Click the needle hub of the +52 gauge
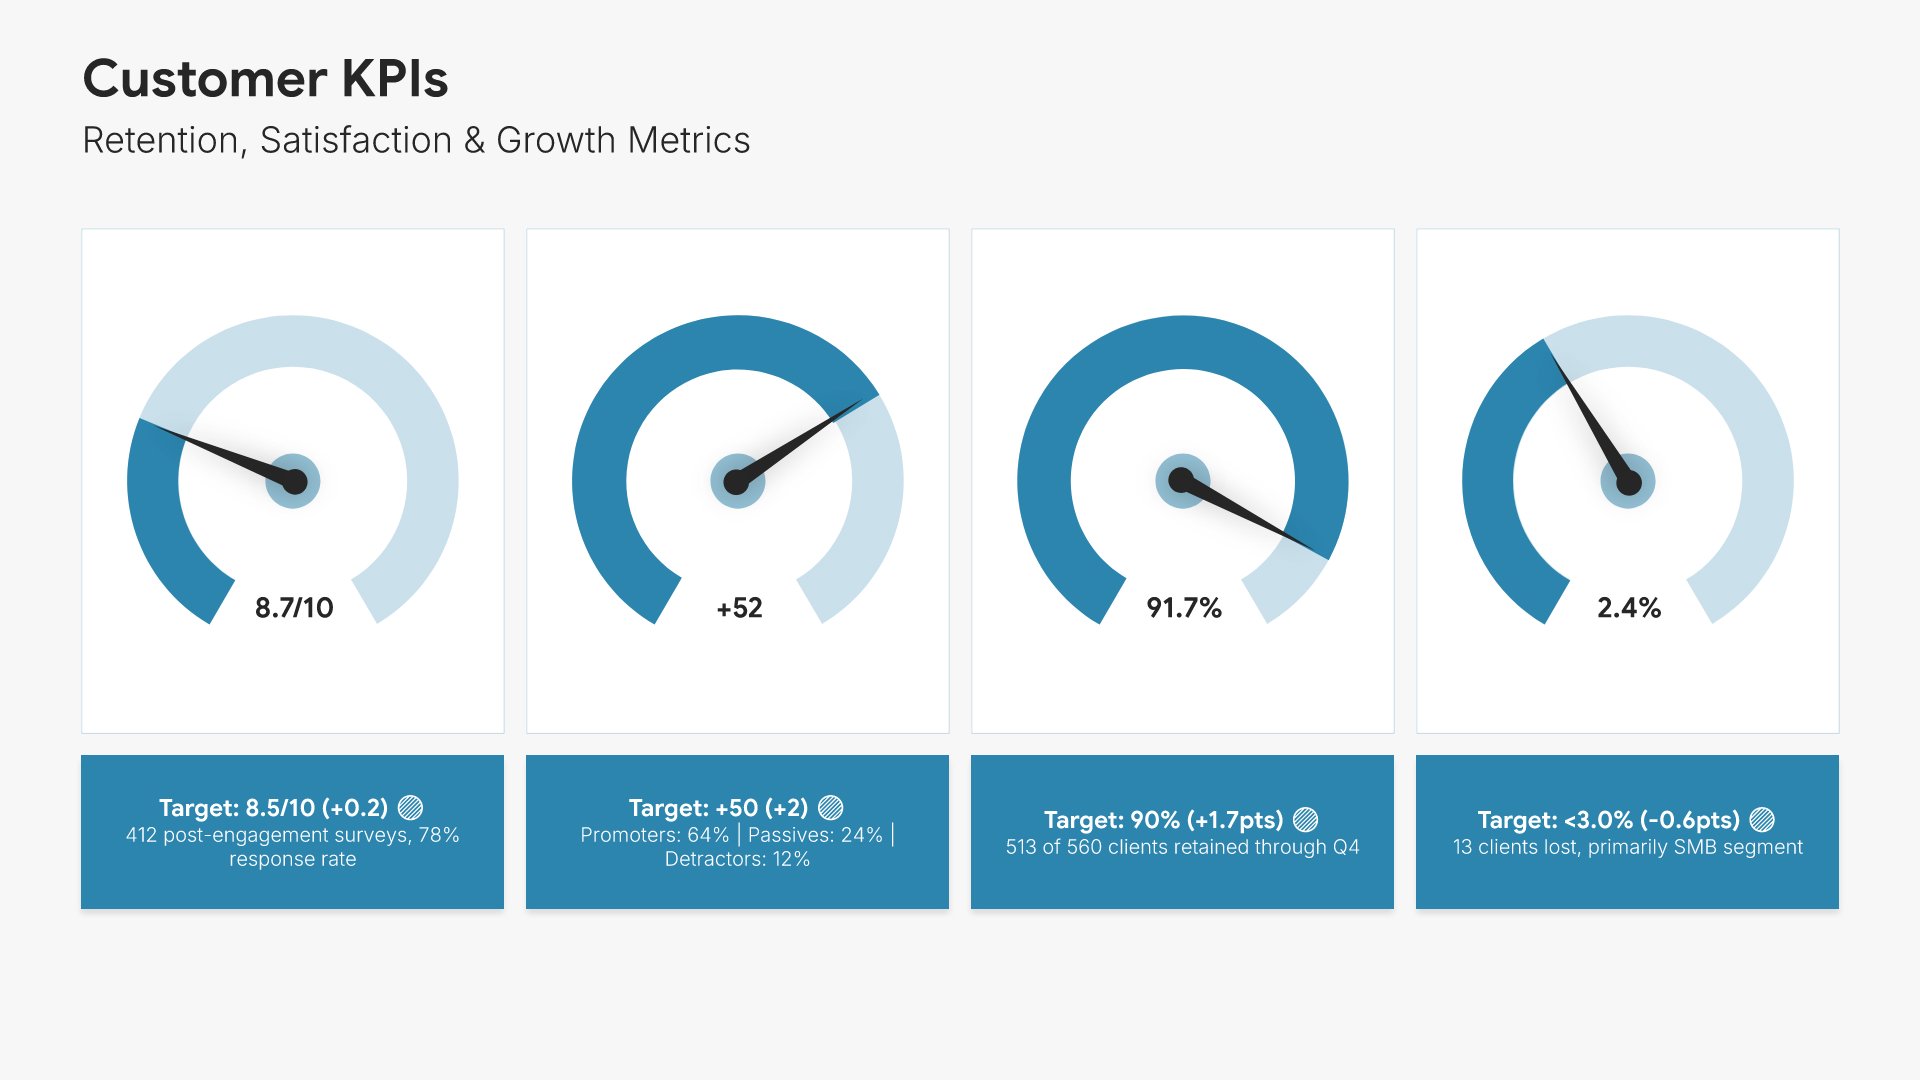Viewport: 1920px width, 1080px height. coord(737,481)
